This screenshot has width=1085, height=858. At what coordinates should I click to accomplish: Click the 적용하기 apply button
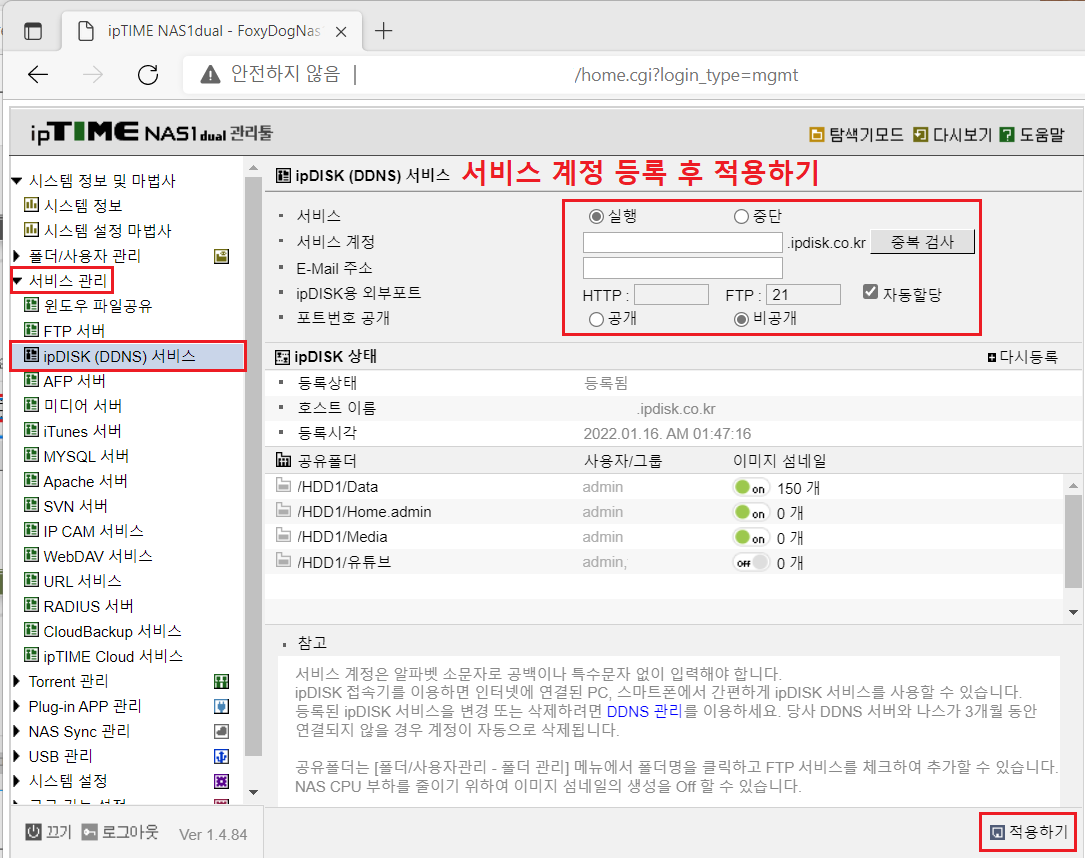coord(1029,832)
